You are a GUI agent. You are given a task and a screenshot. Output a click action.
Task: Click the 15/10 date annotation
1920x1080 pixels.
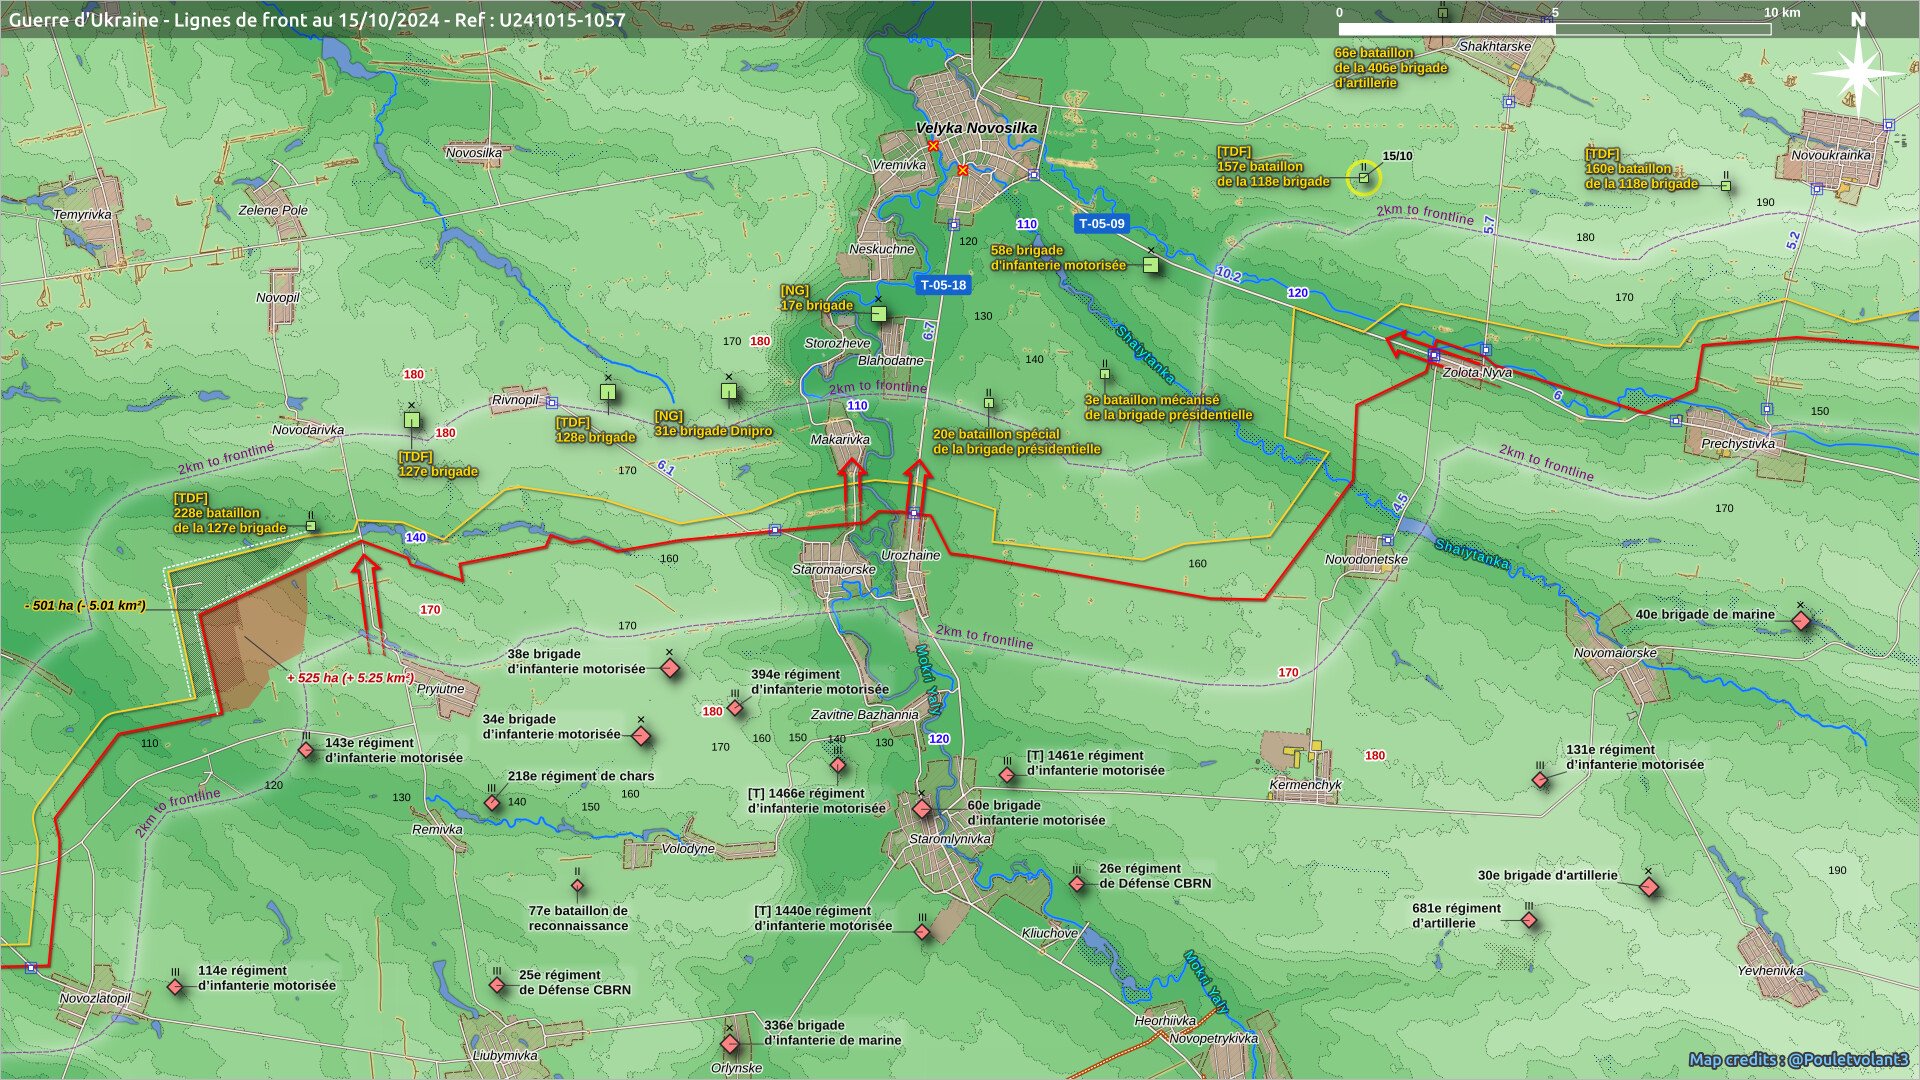pyautogui.click(x=1397, y=156)
